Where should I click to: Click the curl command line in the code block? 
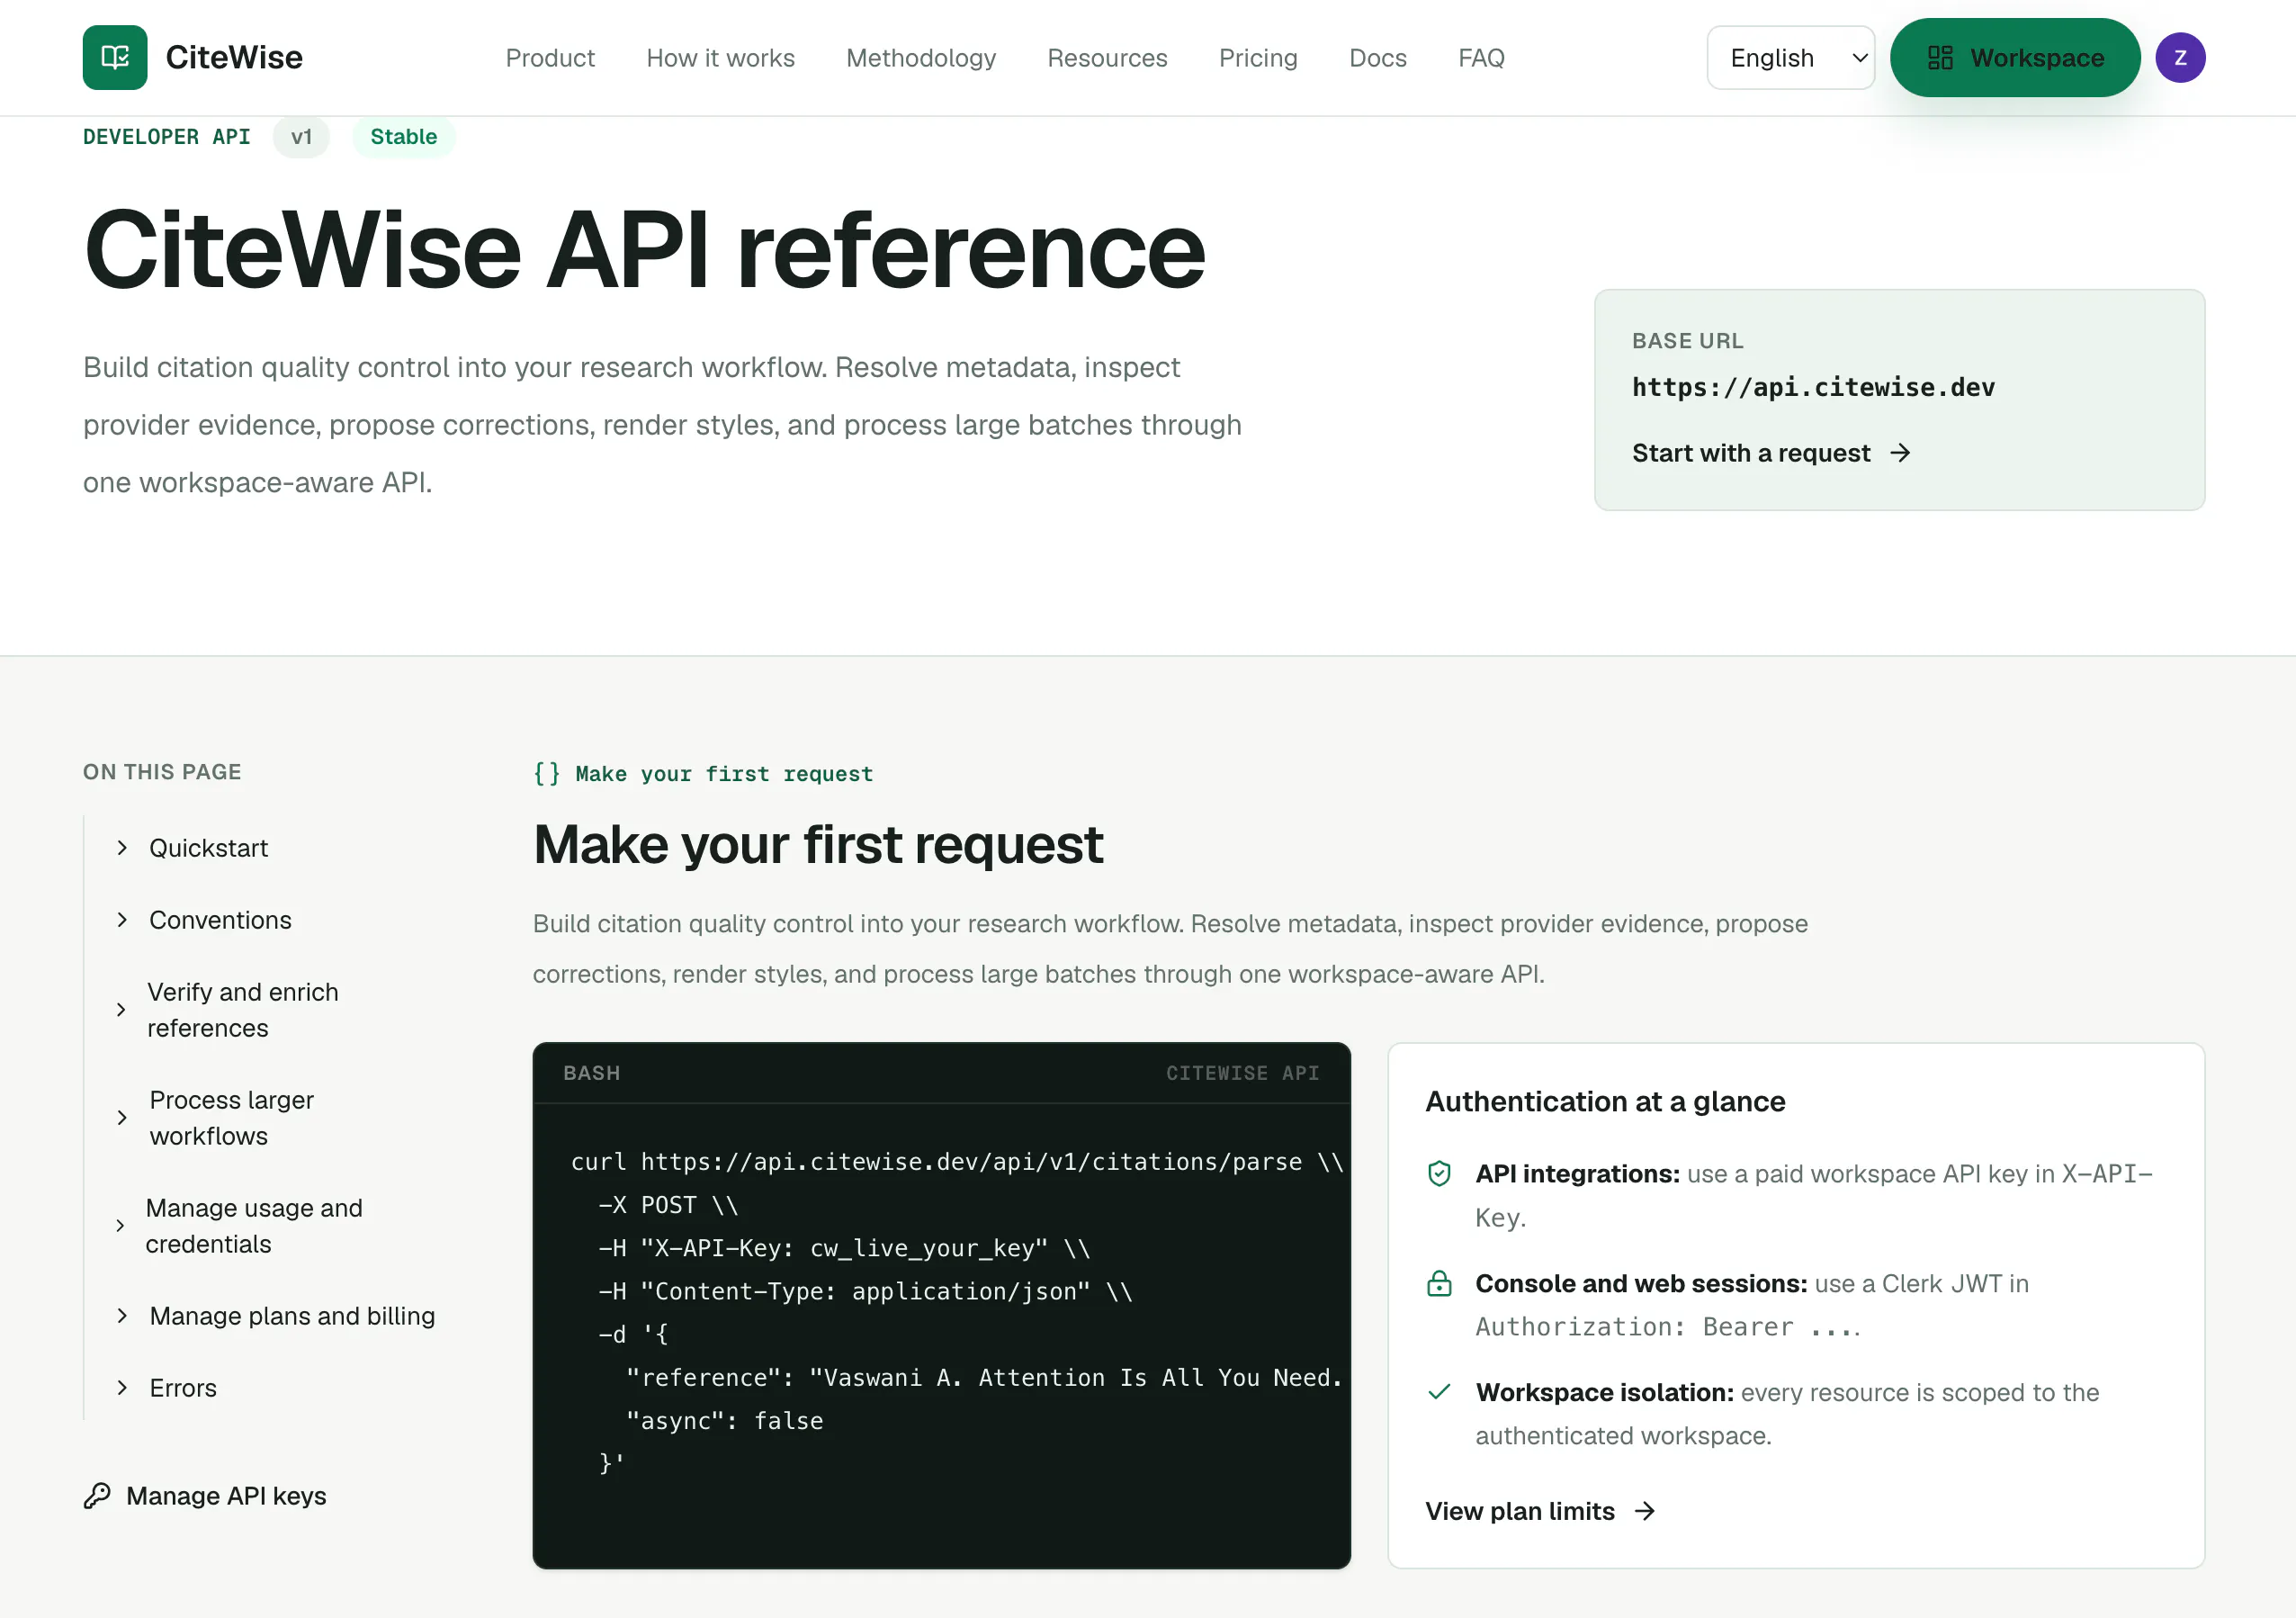pos(956,1162)
